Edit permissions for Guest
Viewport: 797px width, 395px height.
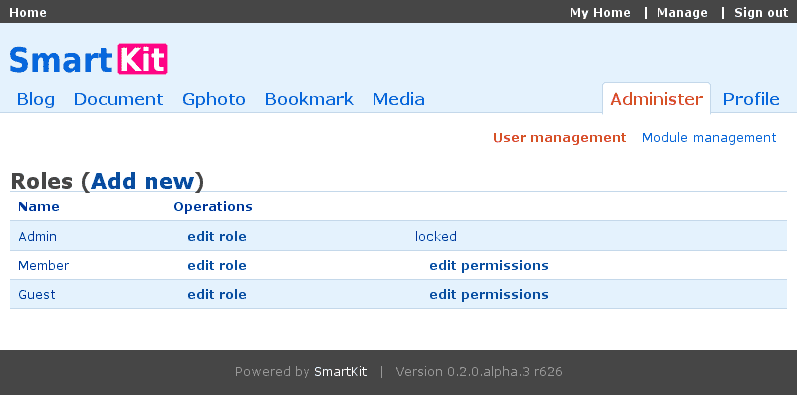489,295
